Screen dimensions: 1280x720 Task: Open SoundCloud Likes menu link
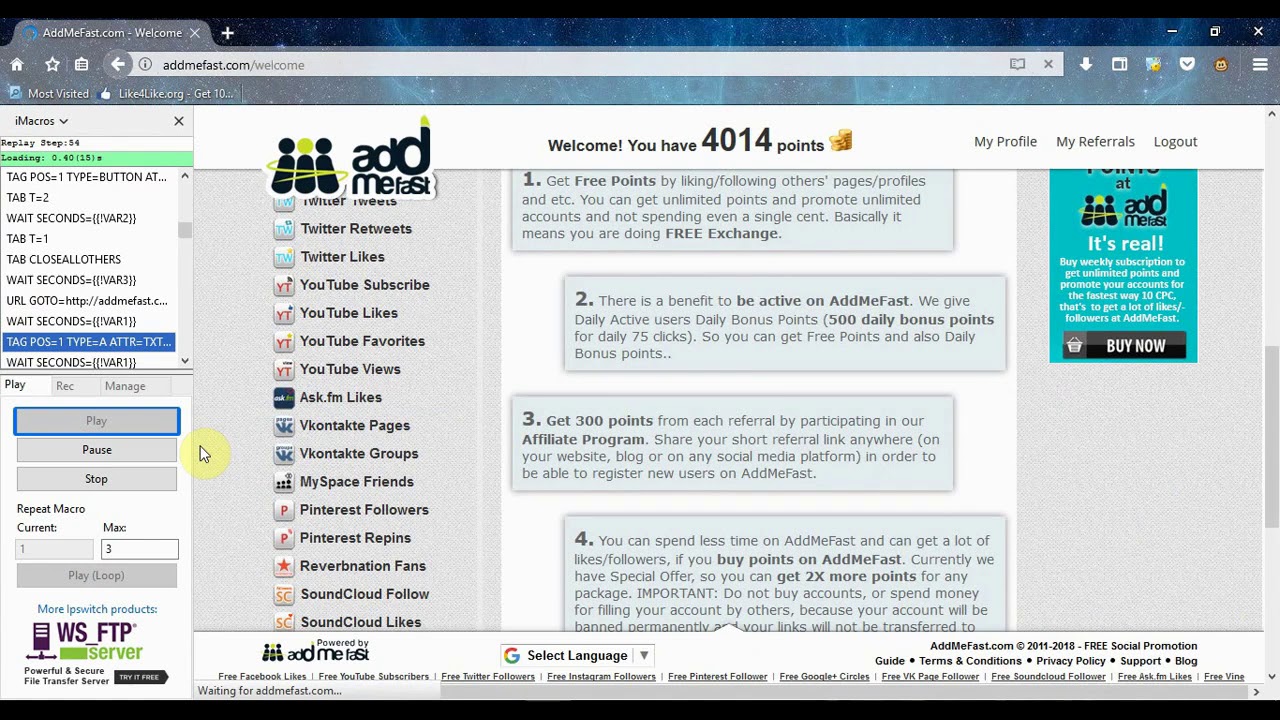[x=361, y=622]
